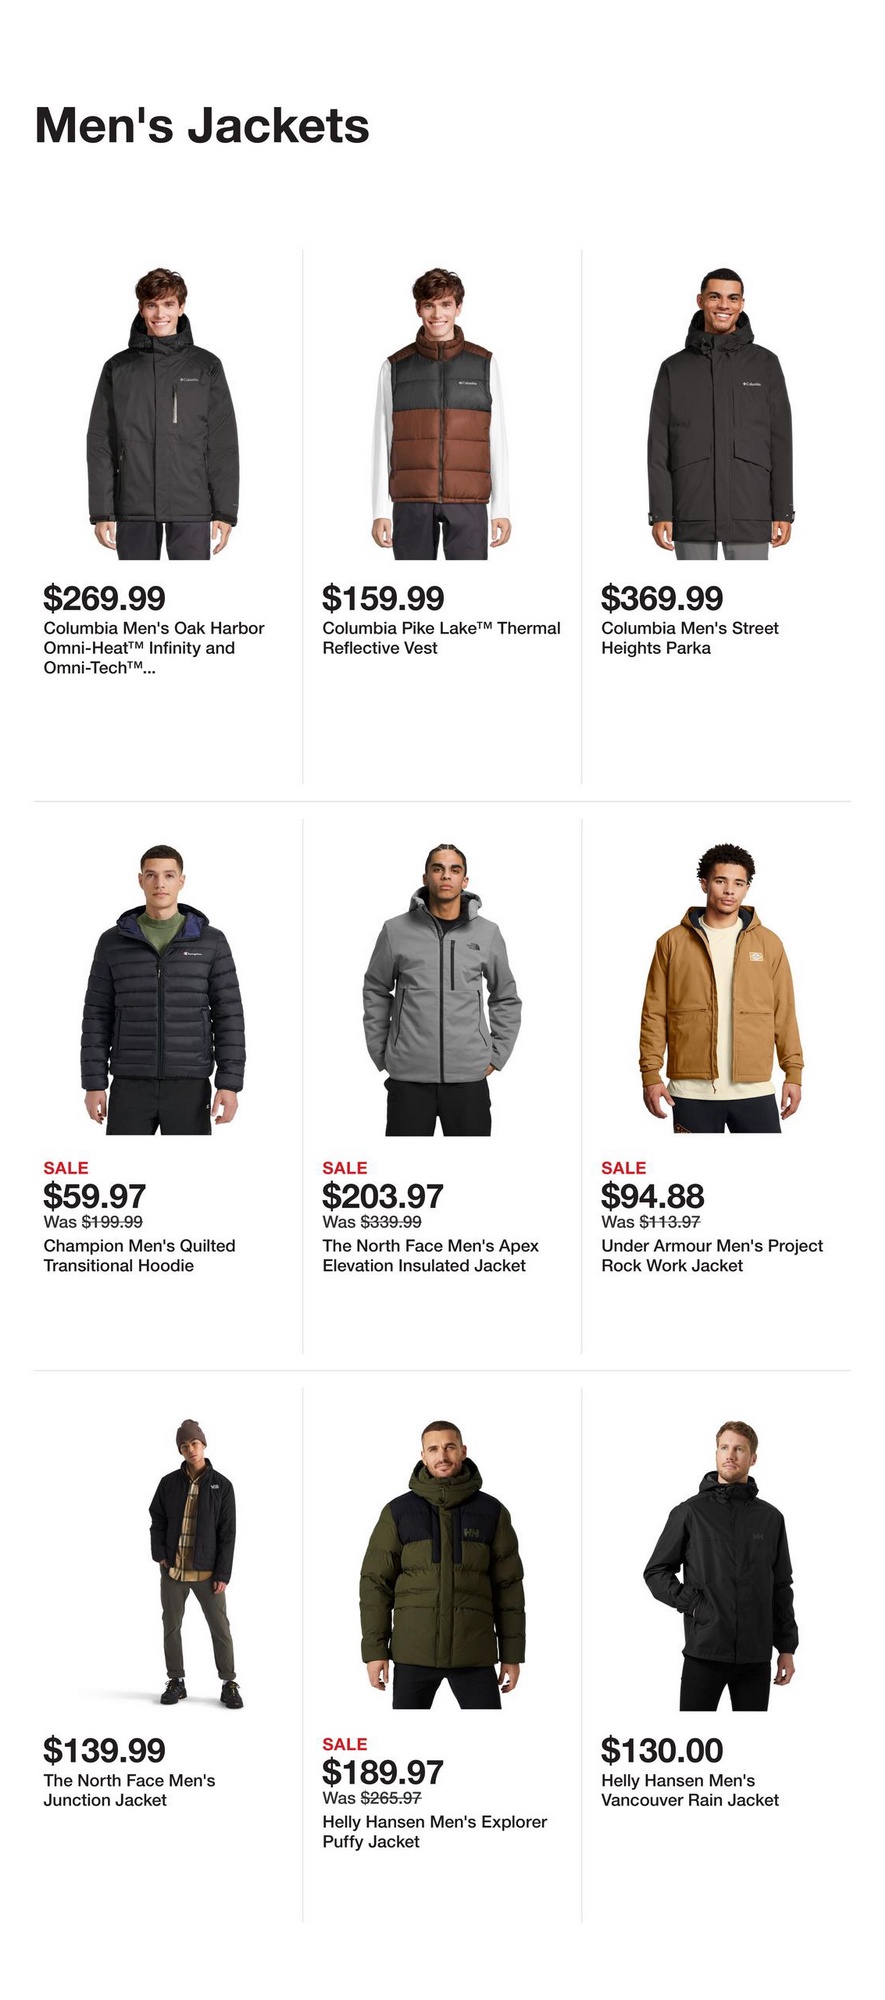885x2000 pixels.
Task: Open Champion Men's Quilted Transitional Hoodie link
Action: [139, 1256]
